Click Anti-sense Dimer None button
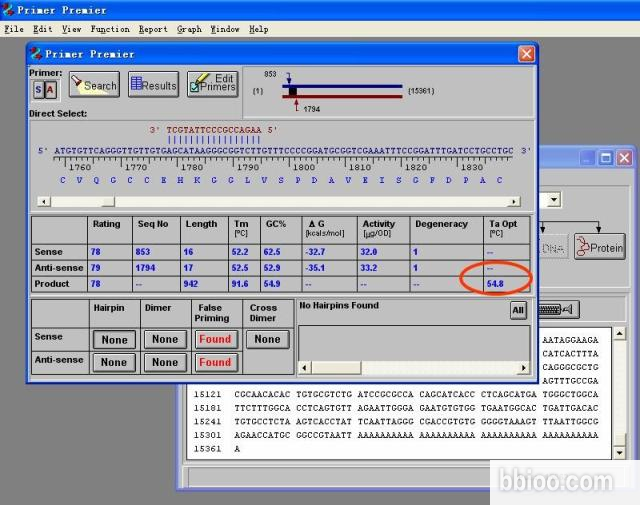 pos(165,362)
